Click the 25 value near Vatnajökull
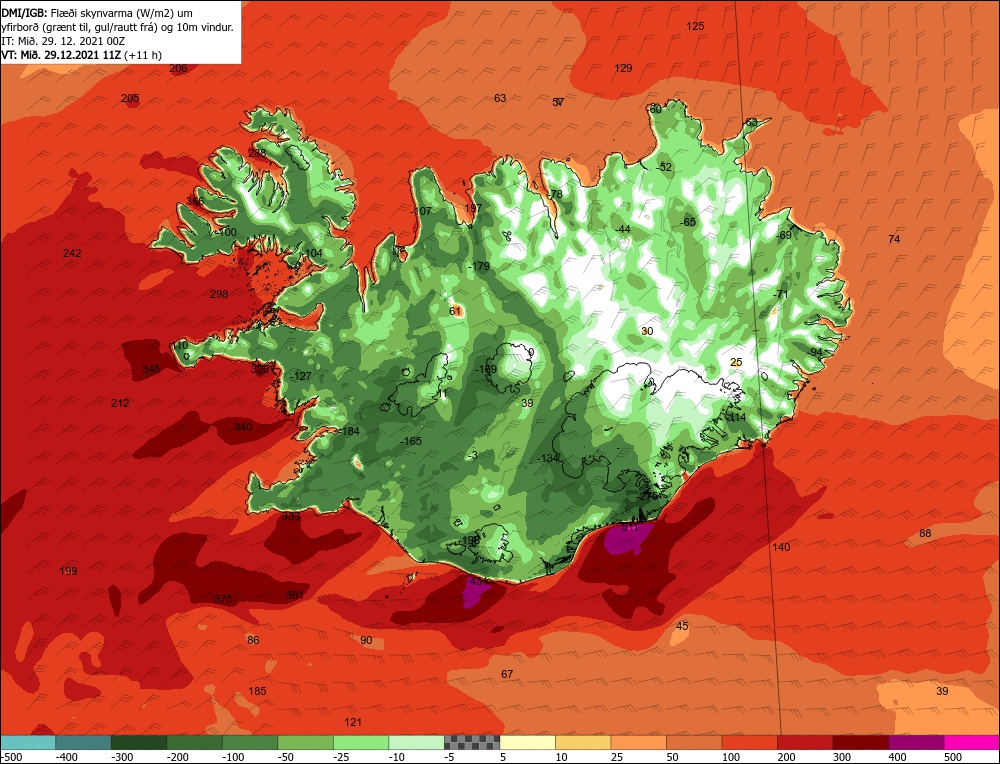The width and height of the screenshot is (1000, 764). click(x=737, y=362)
